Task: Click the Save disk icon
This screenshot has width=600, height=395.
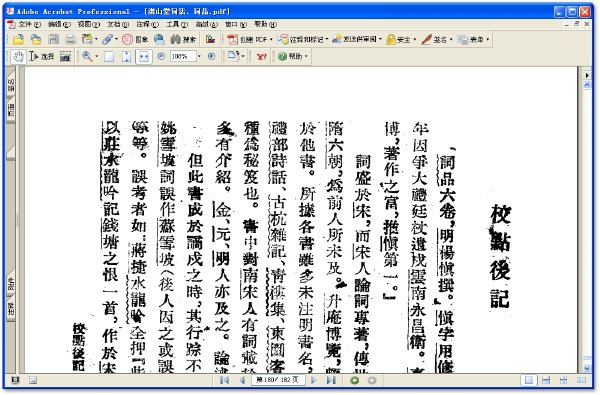Action: [x=54, y=39]
